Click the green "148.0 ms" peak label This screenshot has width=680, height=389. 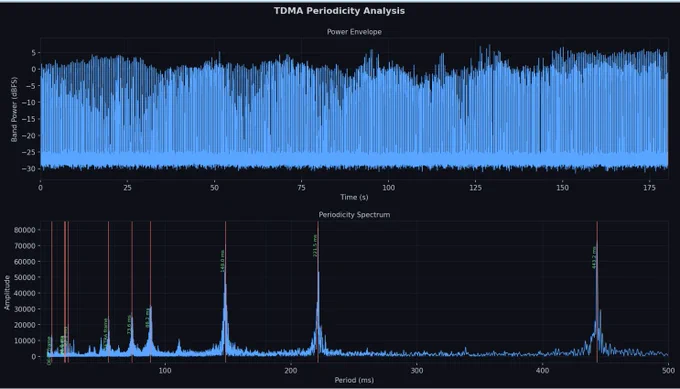tap(222, 261)
